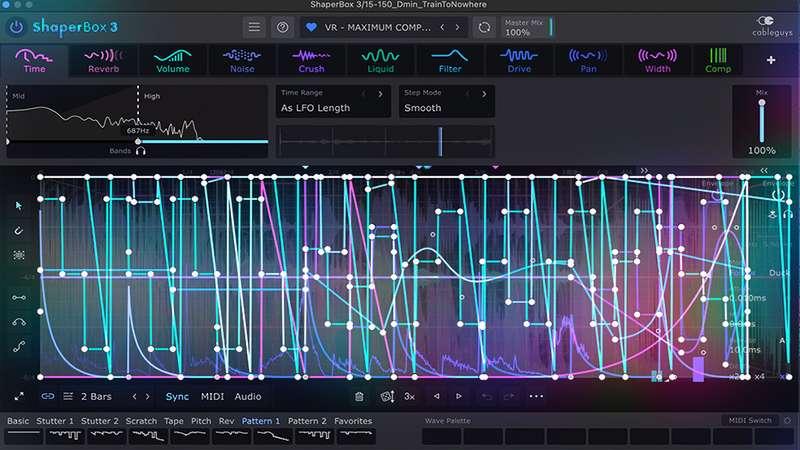
Task: Toggle the MIDI Switch button
Action: coord(750,420)
